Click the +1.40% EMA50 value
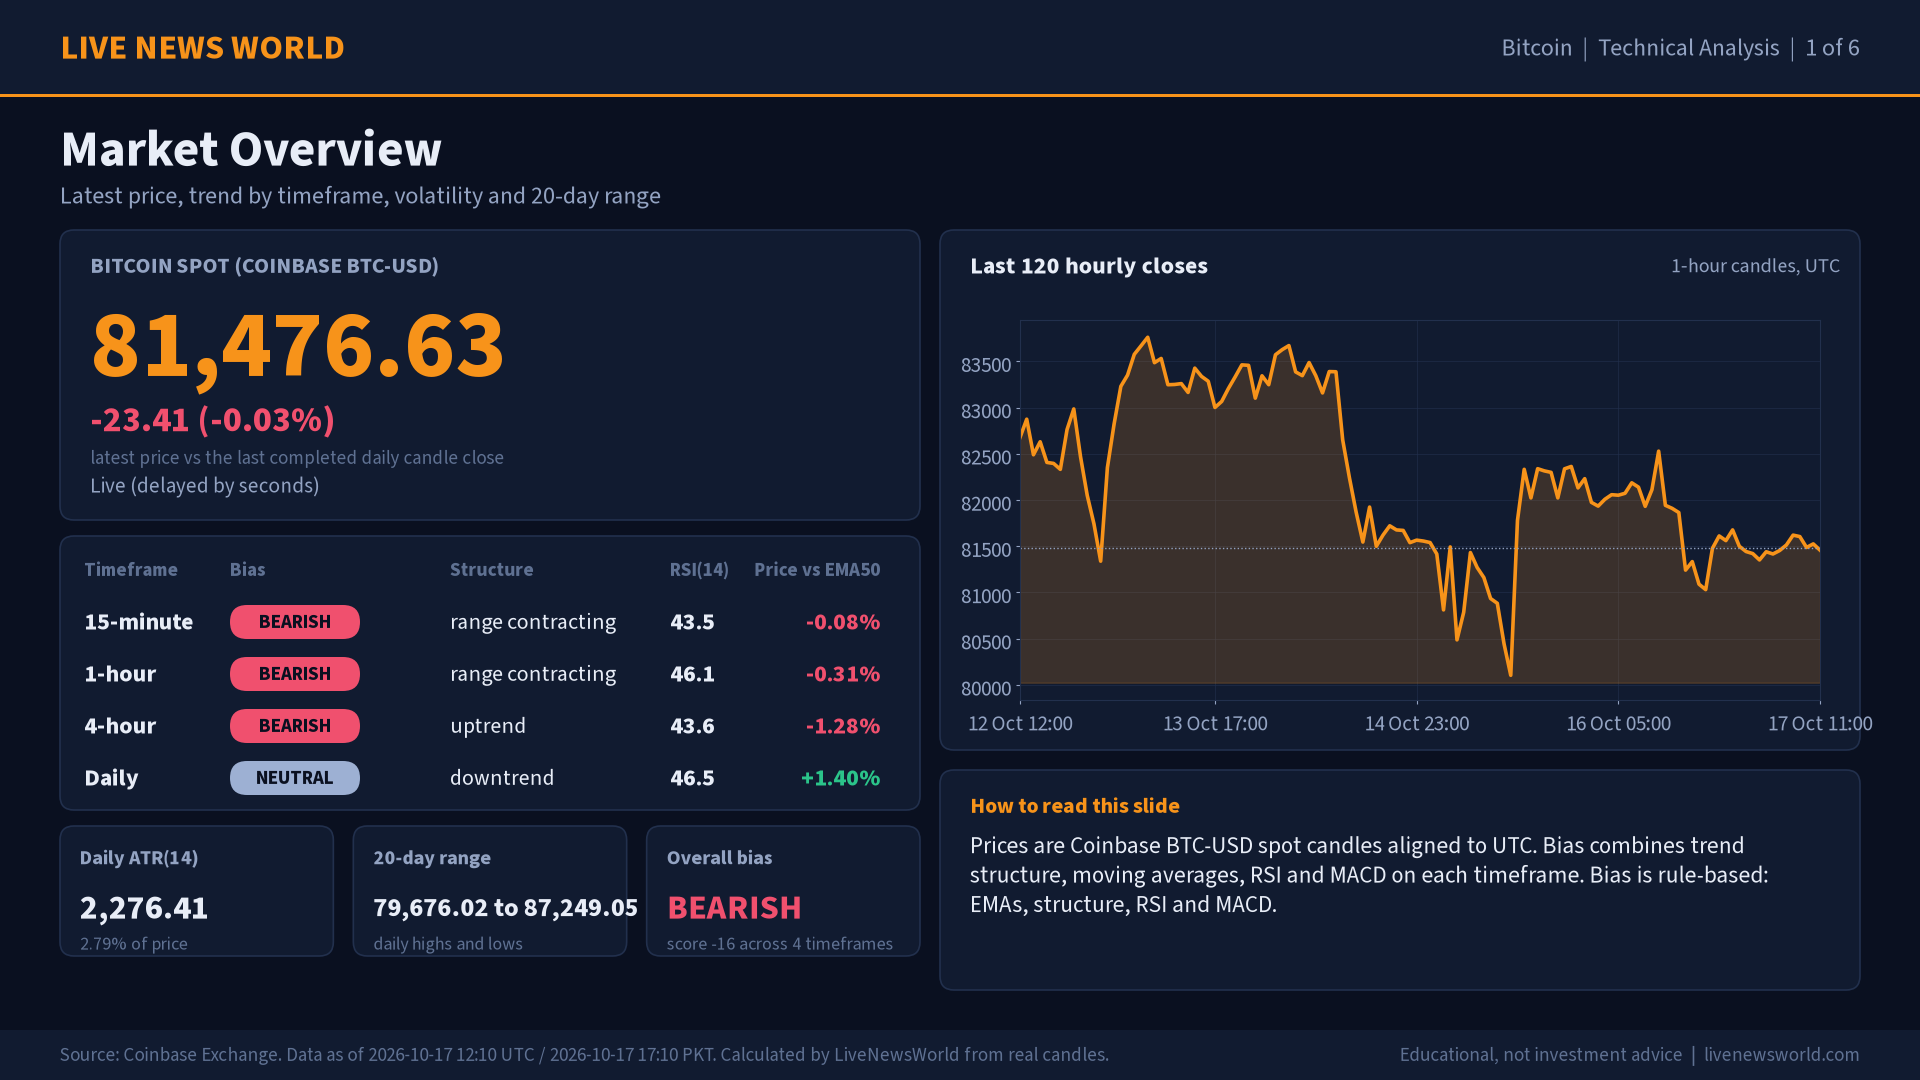This screenshot has width=1920, height=1080. tap(841, 778)
